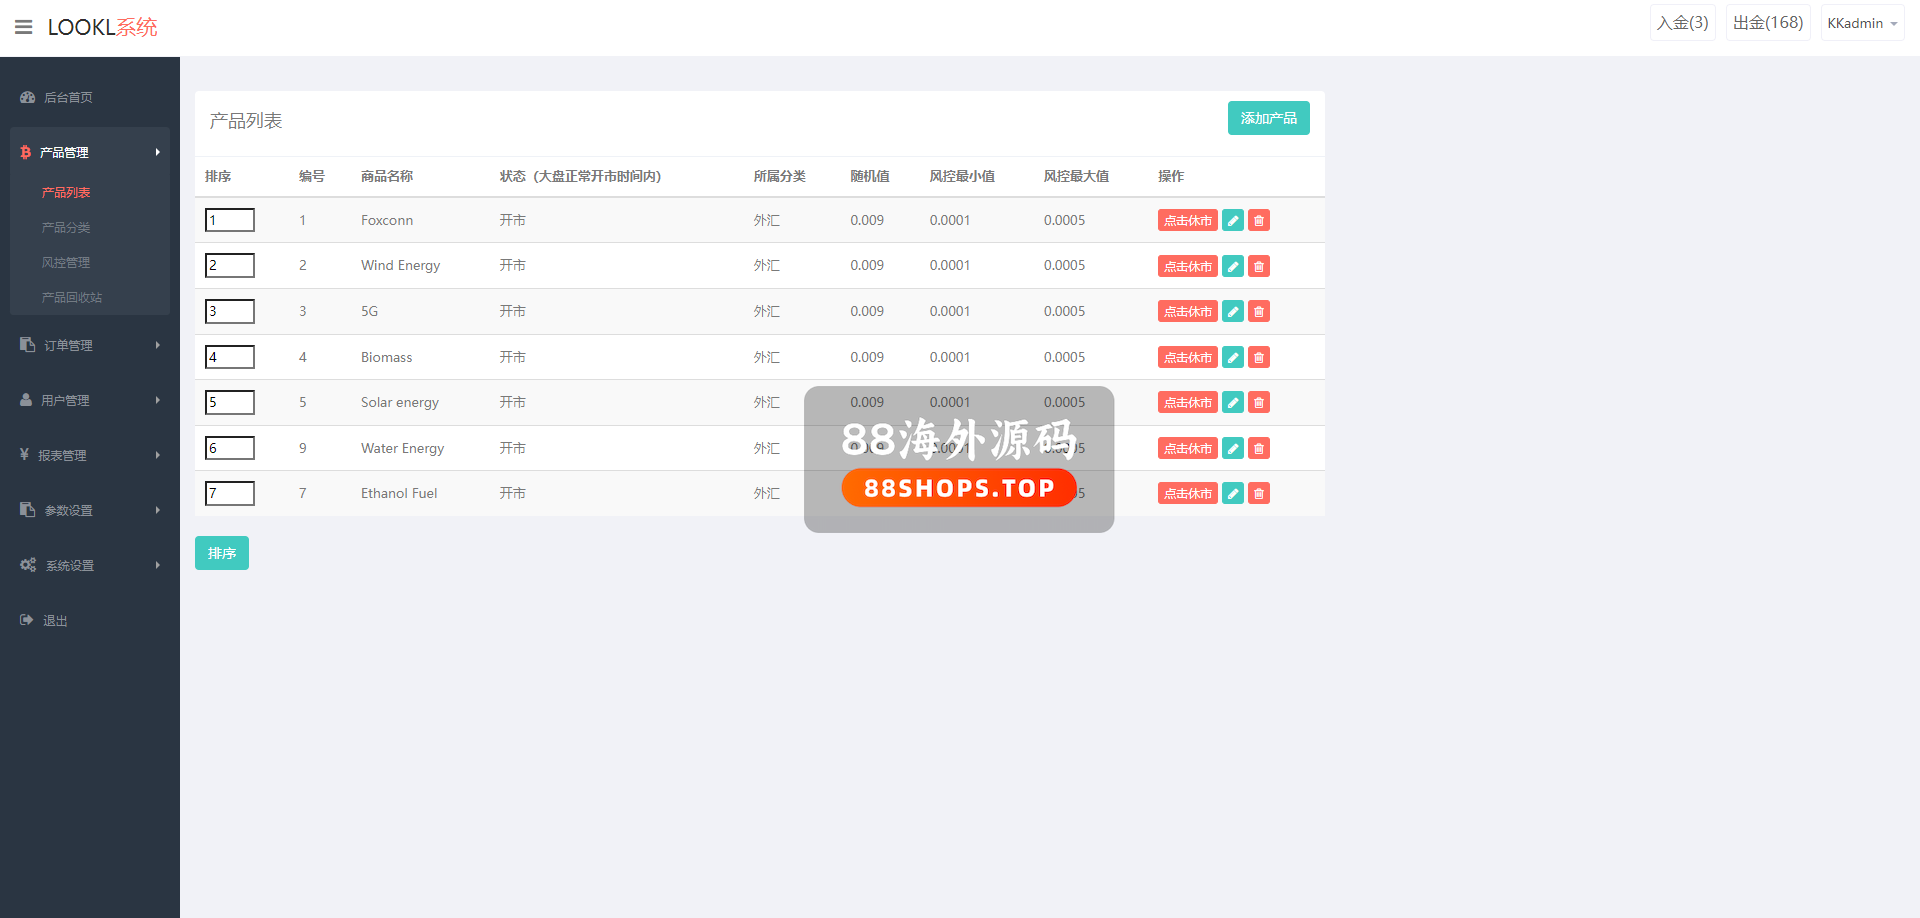
Task: Edit the Foxconn product with pencil icon
Action: pyautogui.click(x=1233, y=221)
